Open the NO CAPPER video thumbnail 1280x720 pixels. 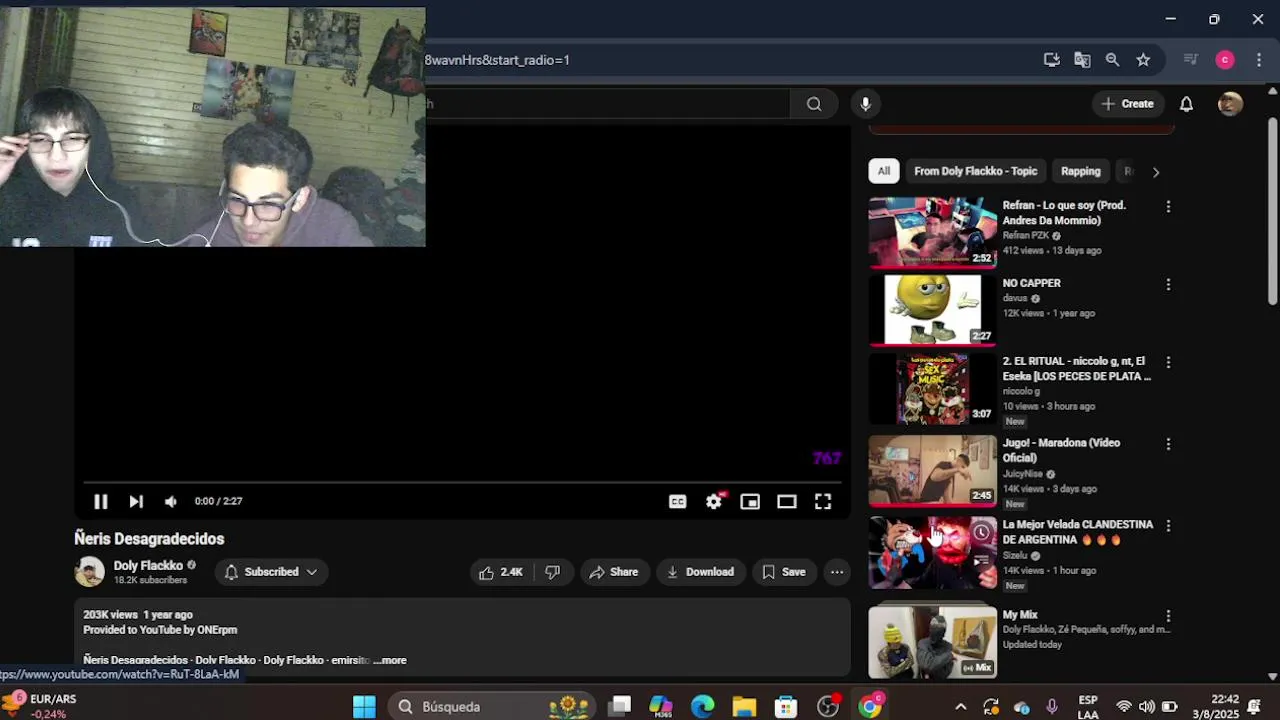tap(933, 309)
